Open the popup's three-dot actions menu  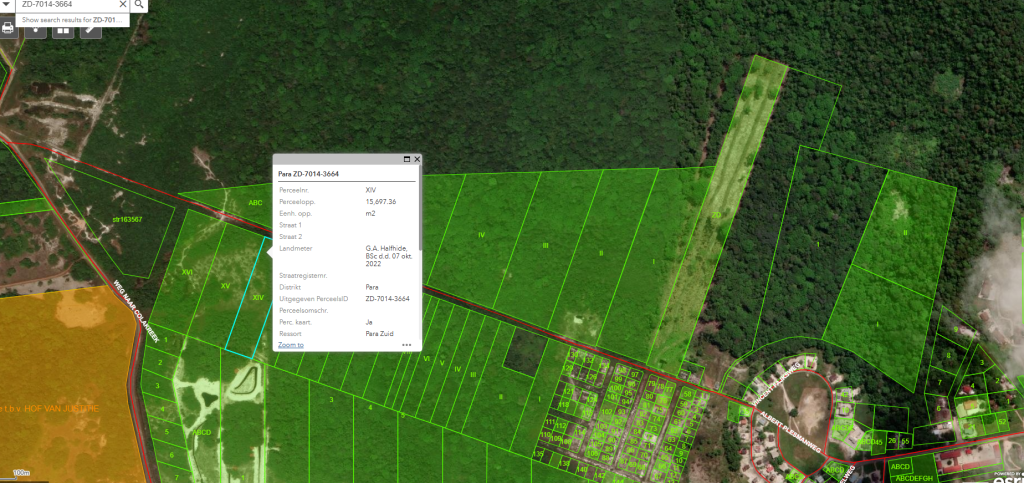point(407,344)
